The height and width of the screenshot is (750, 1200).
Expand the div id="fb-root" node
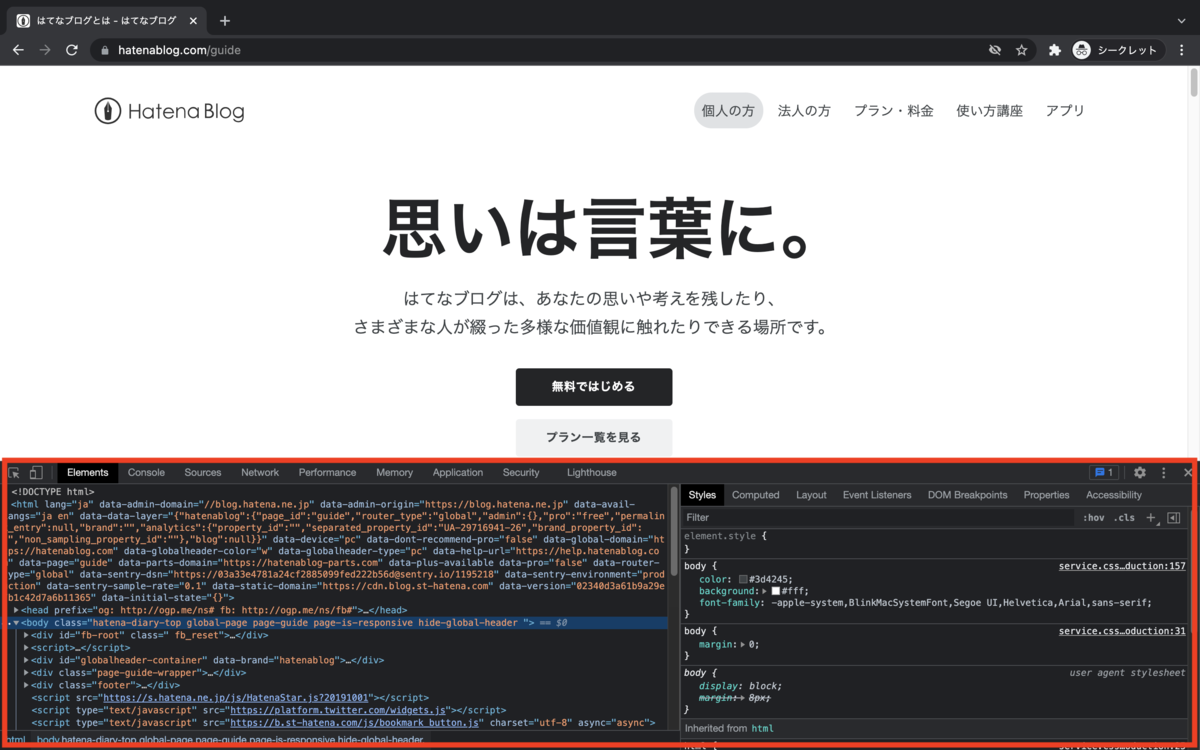pos(26,635)
